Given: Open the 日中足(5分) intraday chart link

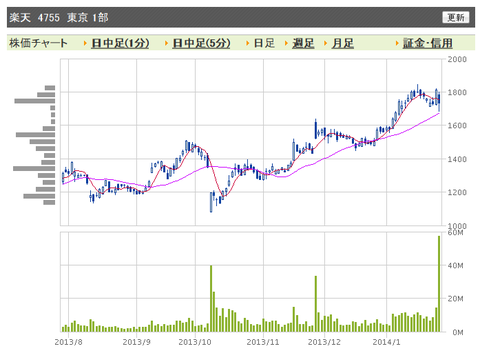Looking at the screenshot, I should pos(201,43).
